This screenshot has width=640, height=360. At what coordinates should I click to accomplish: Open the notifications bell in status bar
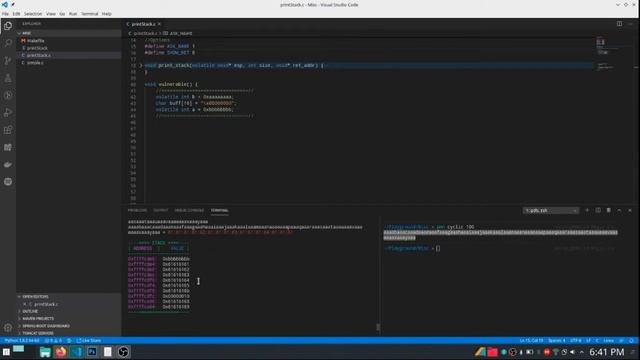631,340
